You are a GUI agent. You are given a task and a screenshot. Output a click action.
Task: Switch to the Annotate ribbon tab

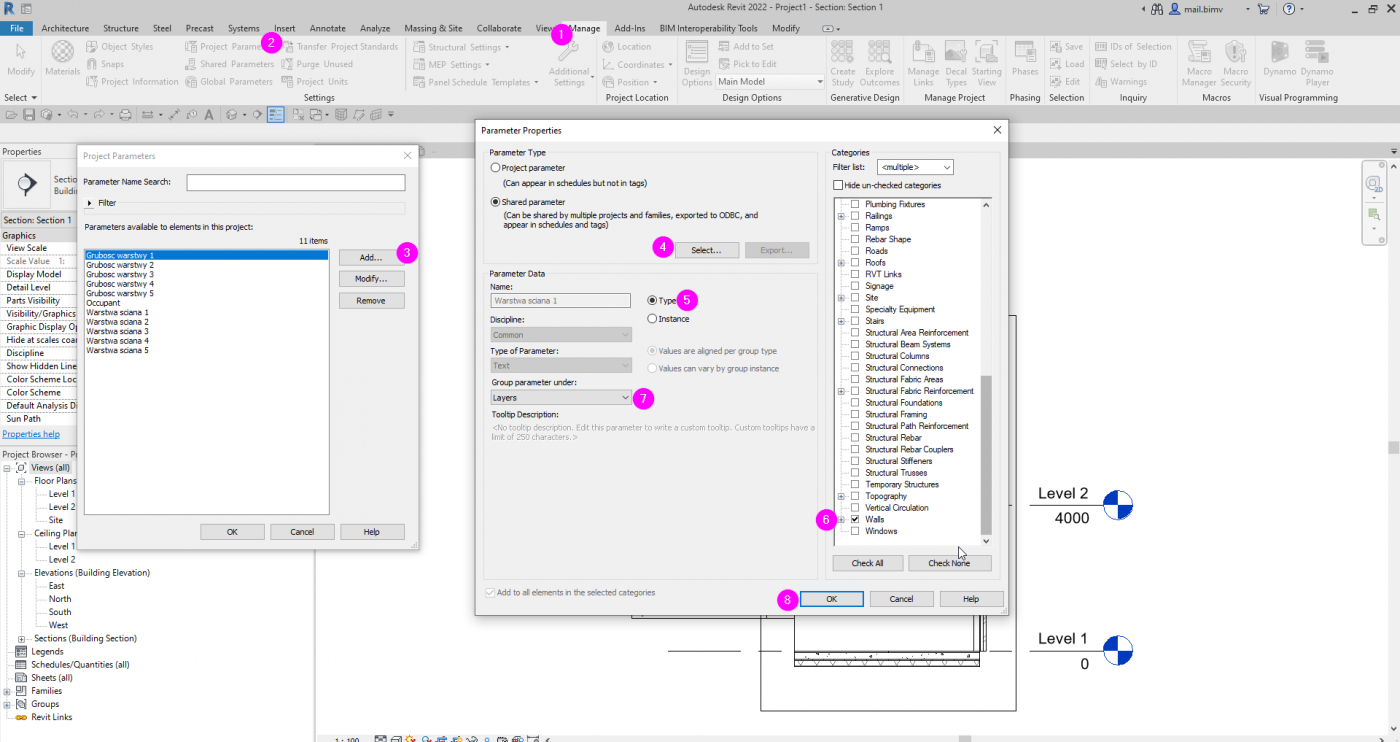(328, 29)
